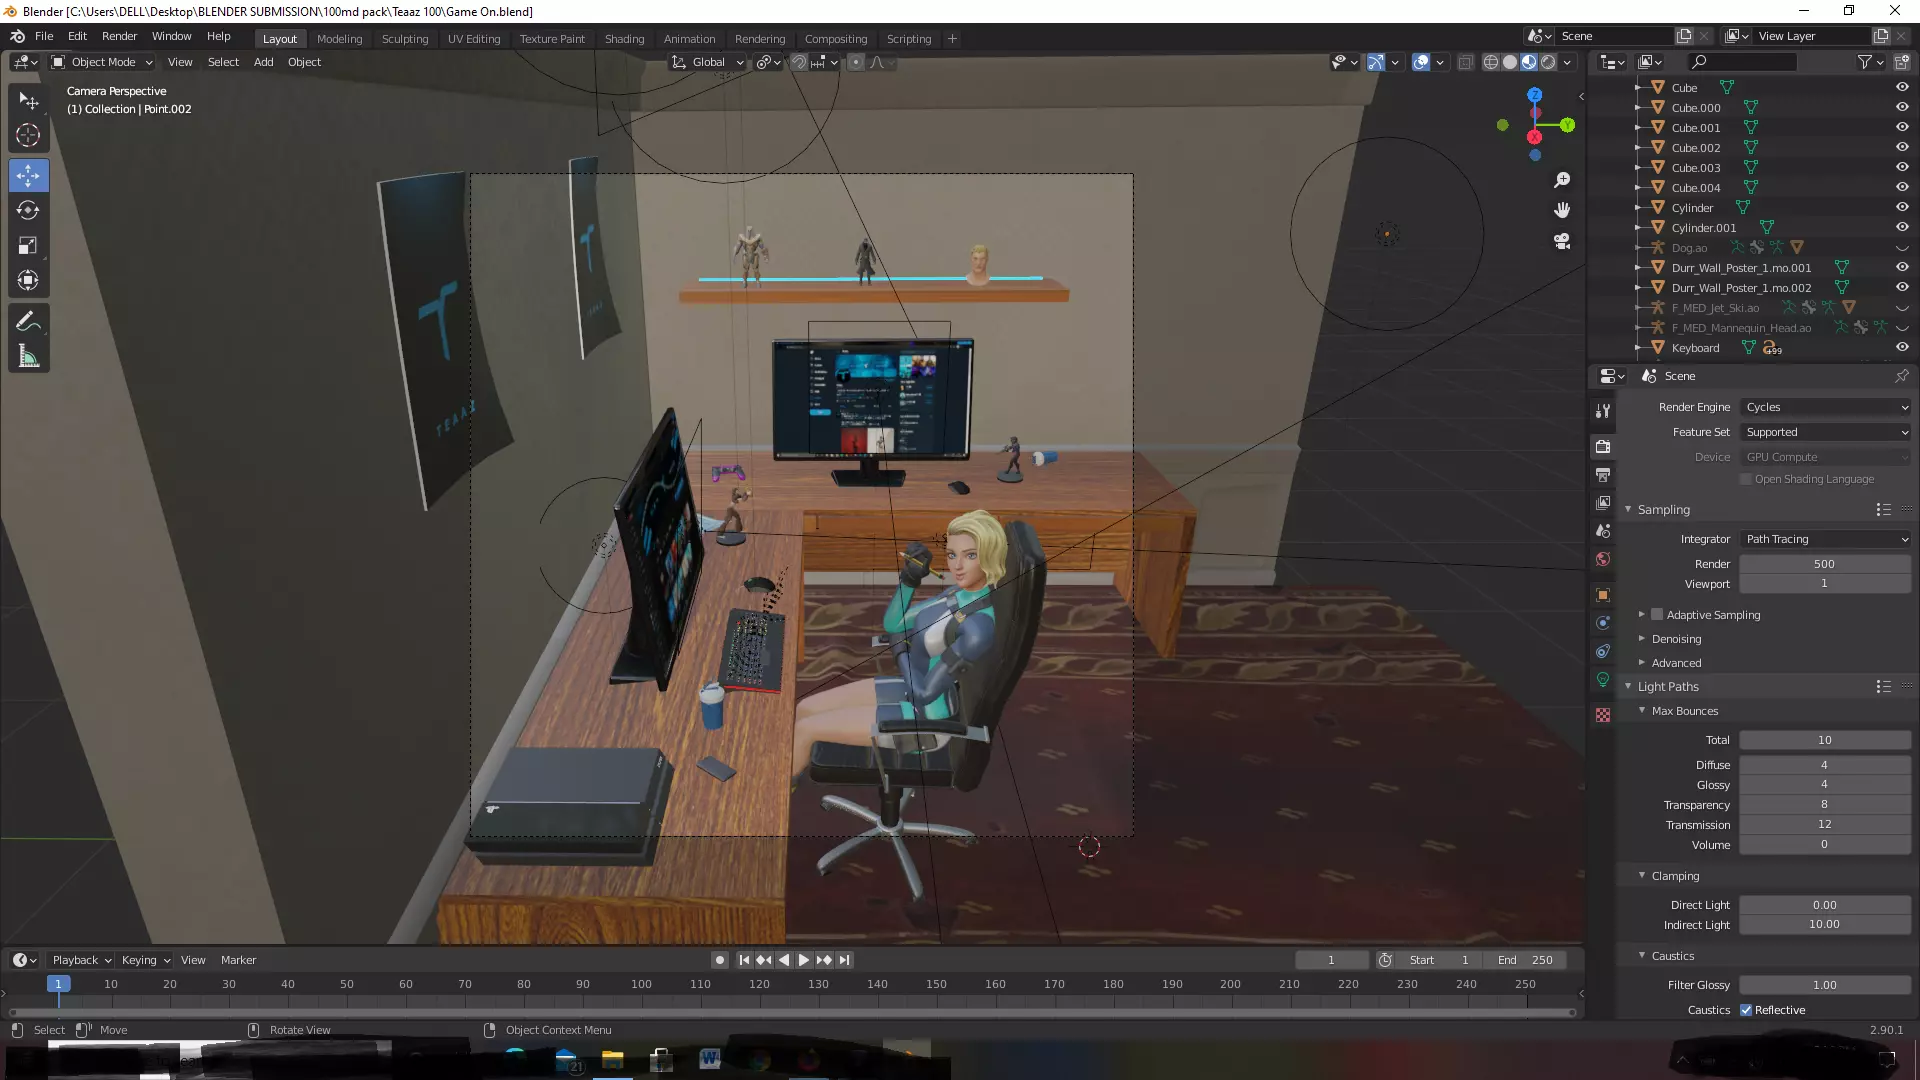The width and height of the screenshot is (1920, 1080).
Task: Click the Render samples value field
Action: pos(1823,564)
